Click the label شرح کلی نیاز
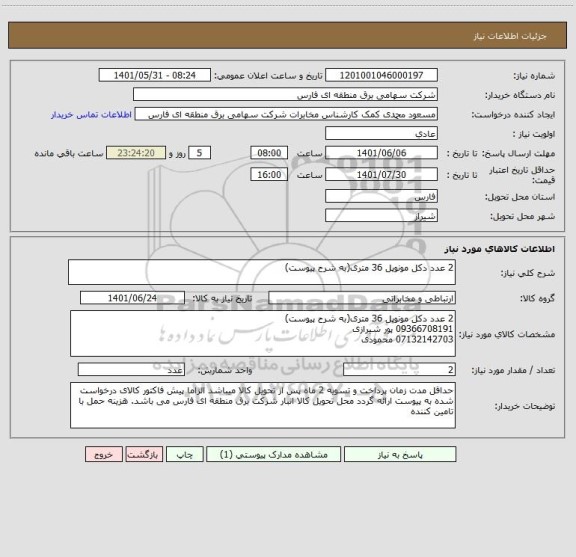This screenshot has height=557, width=576. coord(528,273)
